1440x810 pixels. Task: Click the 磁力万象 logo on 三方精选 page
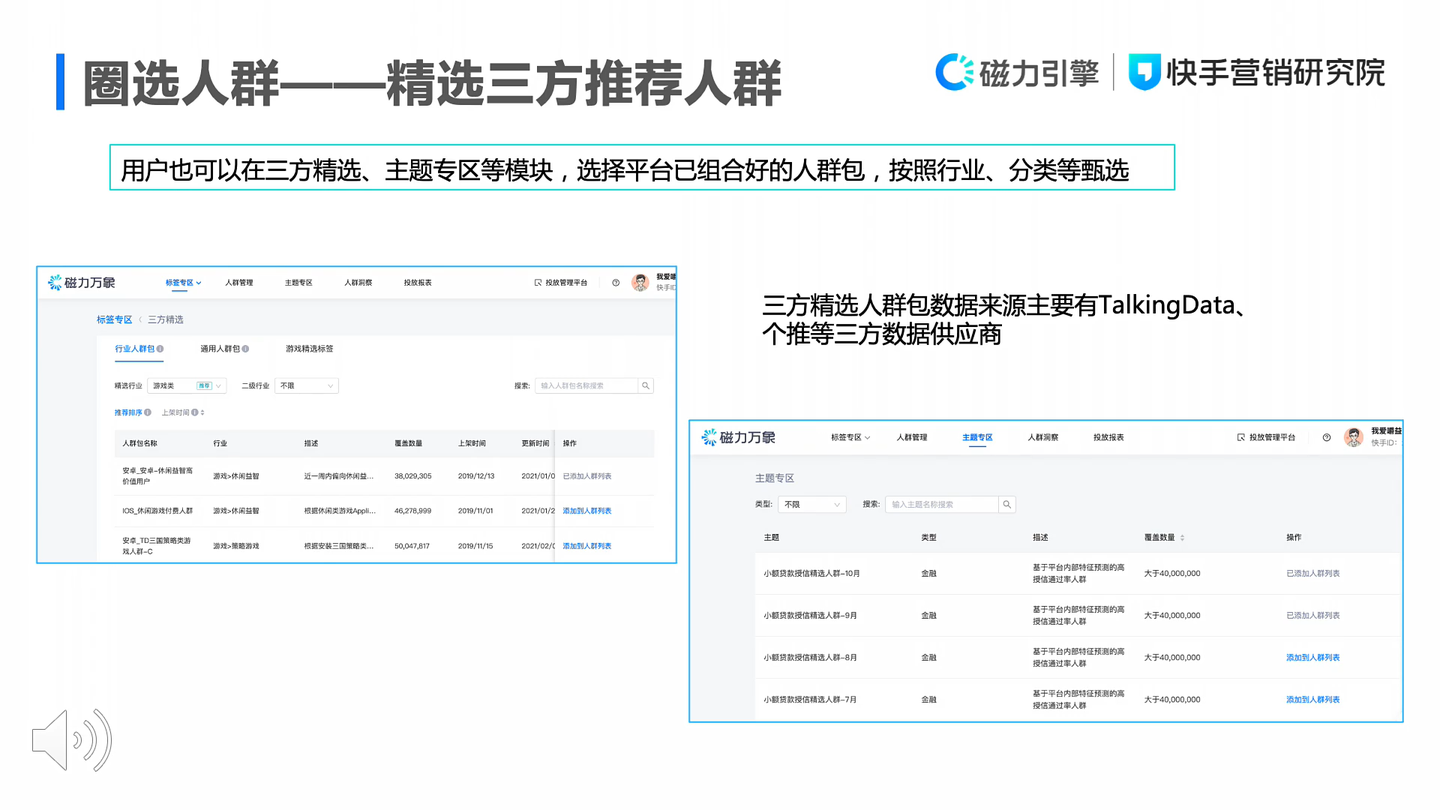click(x=82, y=283)
